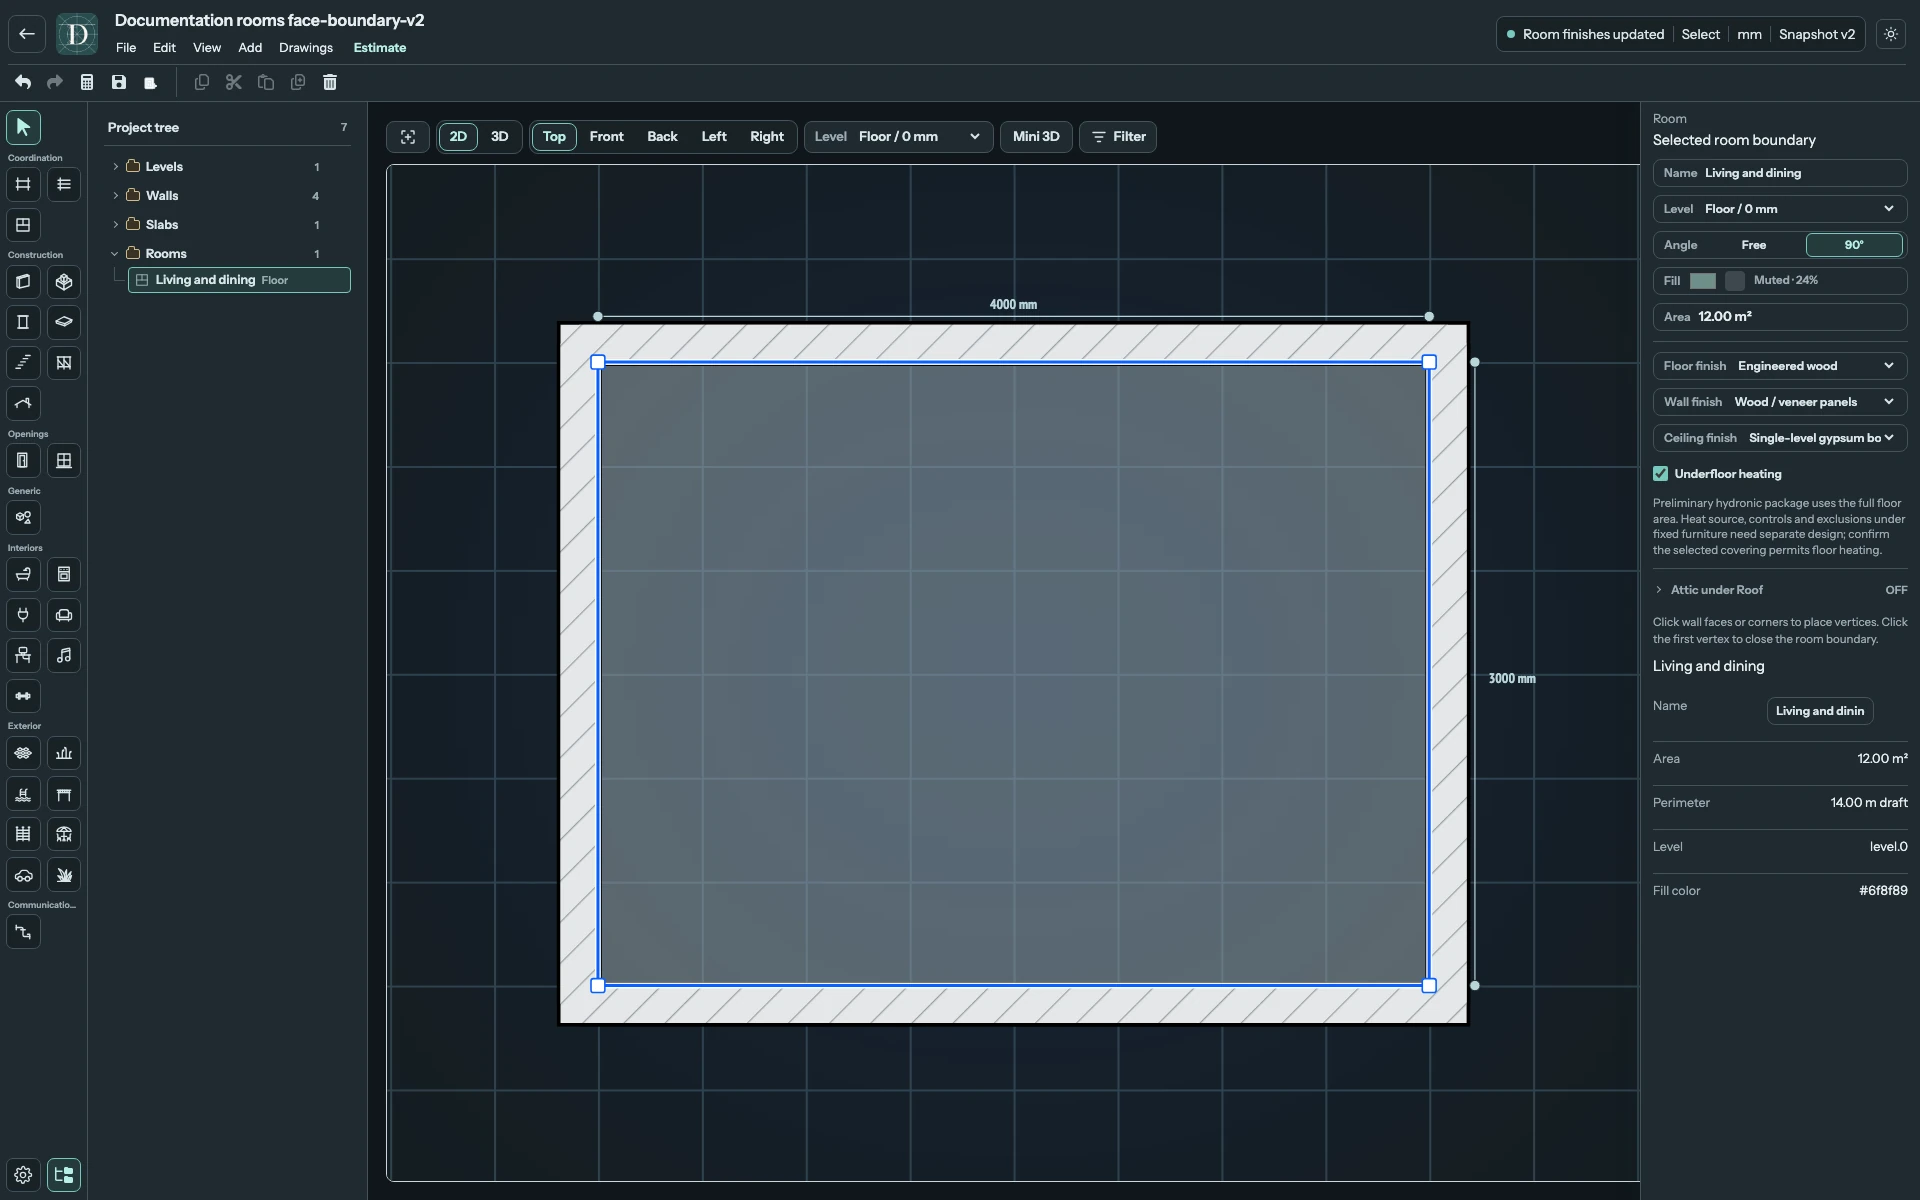Select the electrical plug tool
Image resolution: width=1920 pixels, height=1200 pixels.
(x=23, y=615)
